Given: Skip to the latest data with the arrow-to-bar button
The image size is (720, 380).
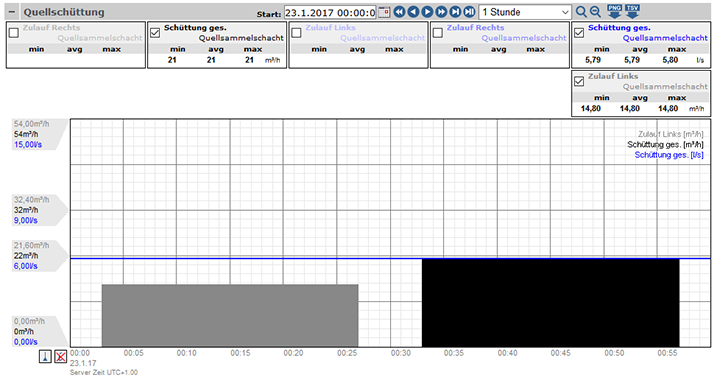Looking at the screenshot, I should 455,12.
